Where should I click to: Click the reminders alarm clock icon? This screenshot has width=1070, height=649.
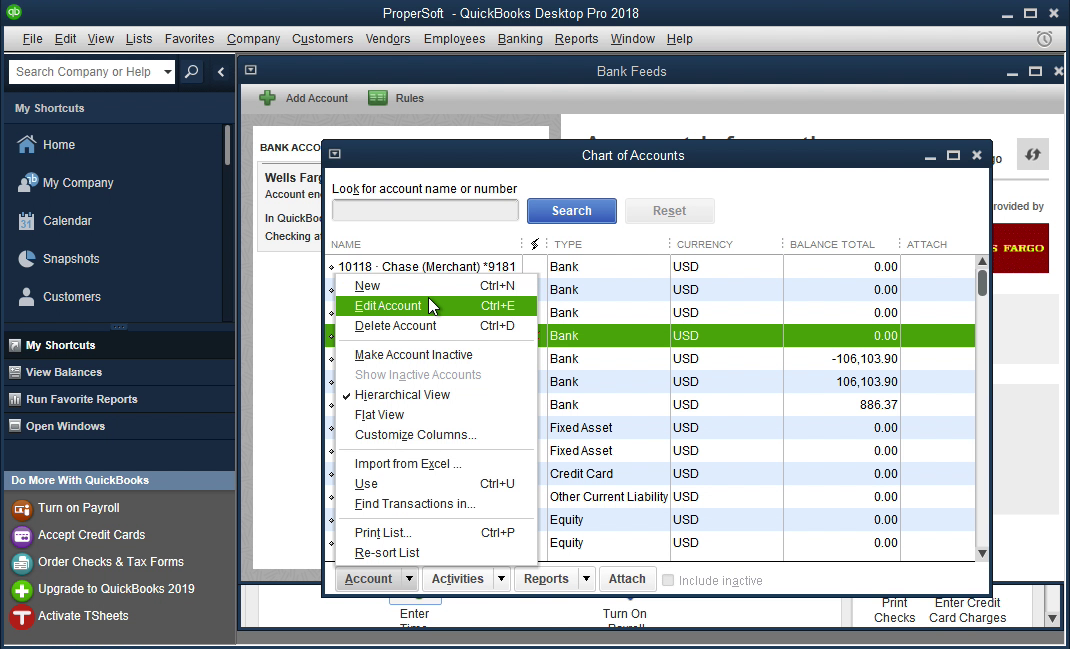click(x=1044, y=39)
